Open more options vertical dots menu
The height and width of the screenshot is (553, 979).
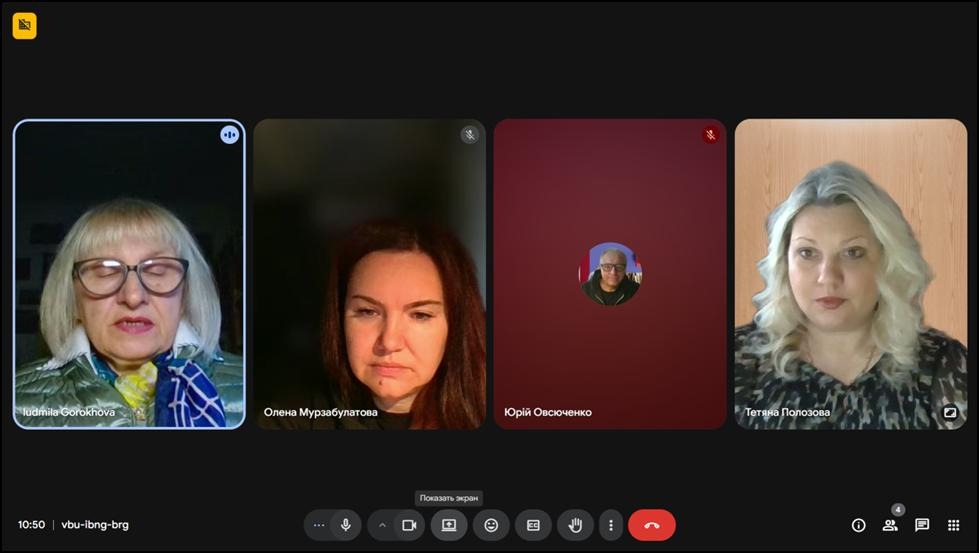tap(610, 525)
